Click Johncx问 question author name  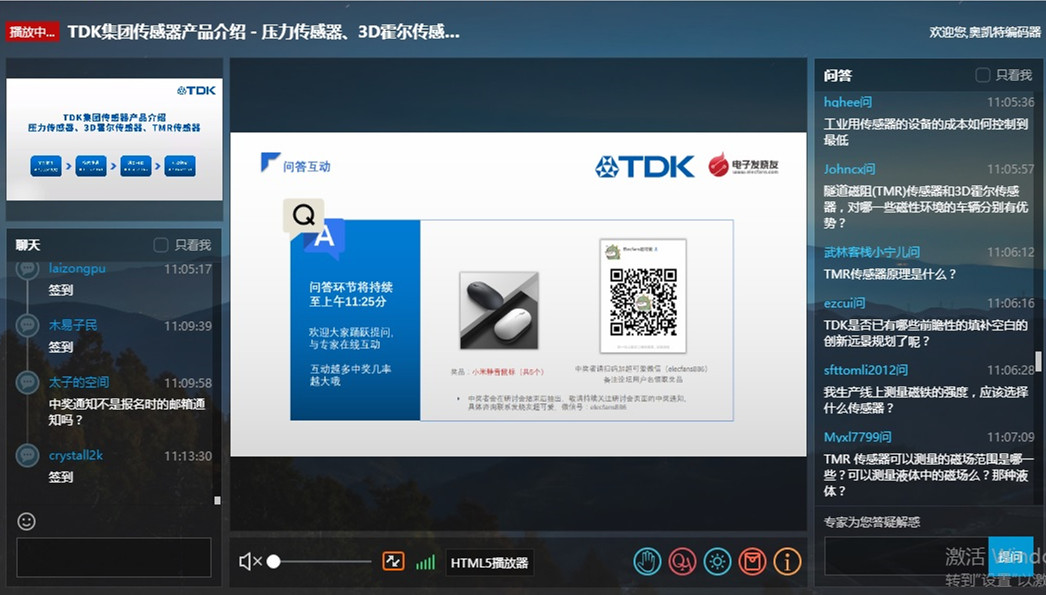(849, 170)
